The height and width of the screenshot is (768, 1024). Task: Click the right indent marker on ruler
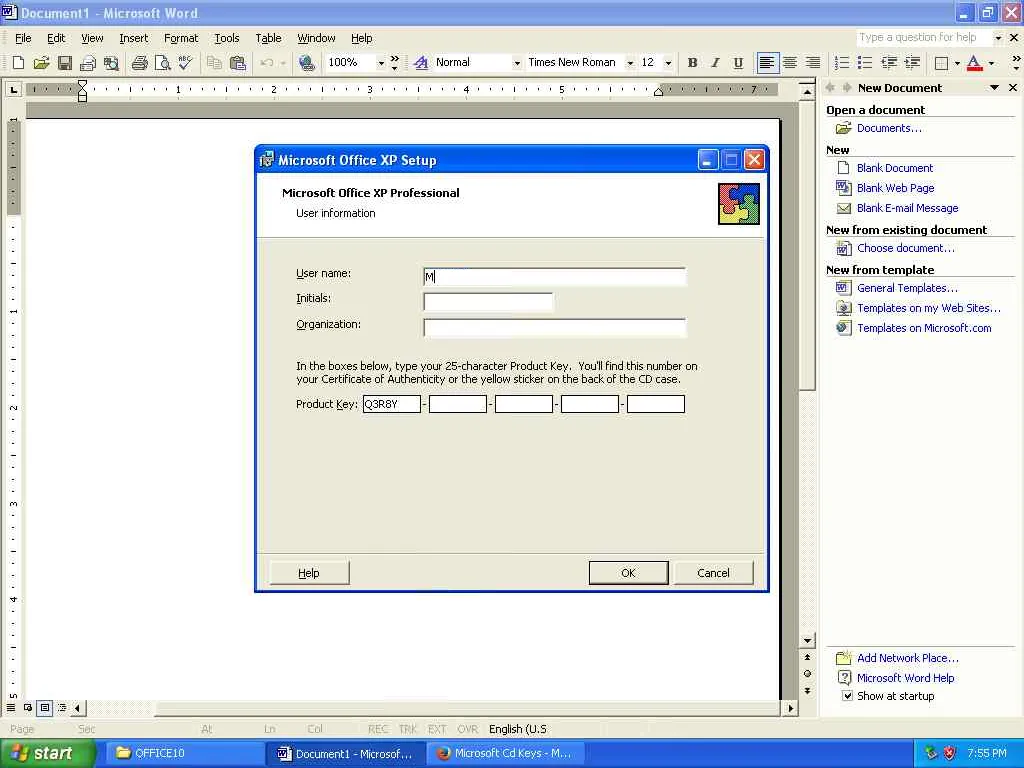coord(658,91)
